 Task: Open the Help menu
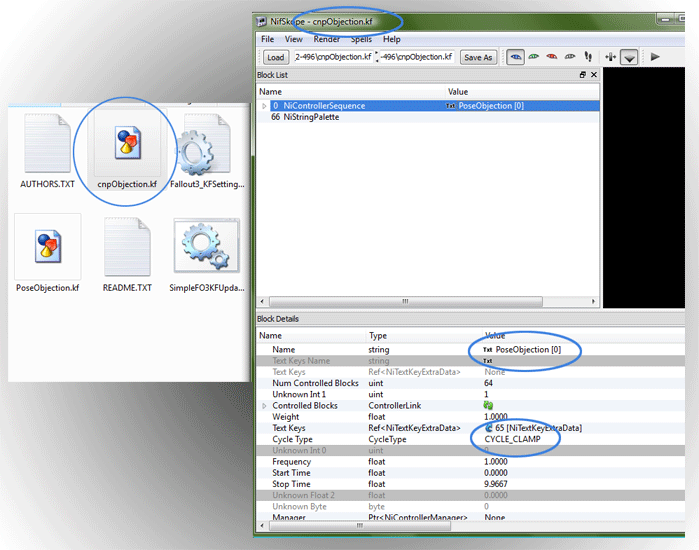tap(391, 39)
